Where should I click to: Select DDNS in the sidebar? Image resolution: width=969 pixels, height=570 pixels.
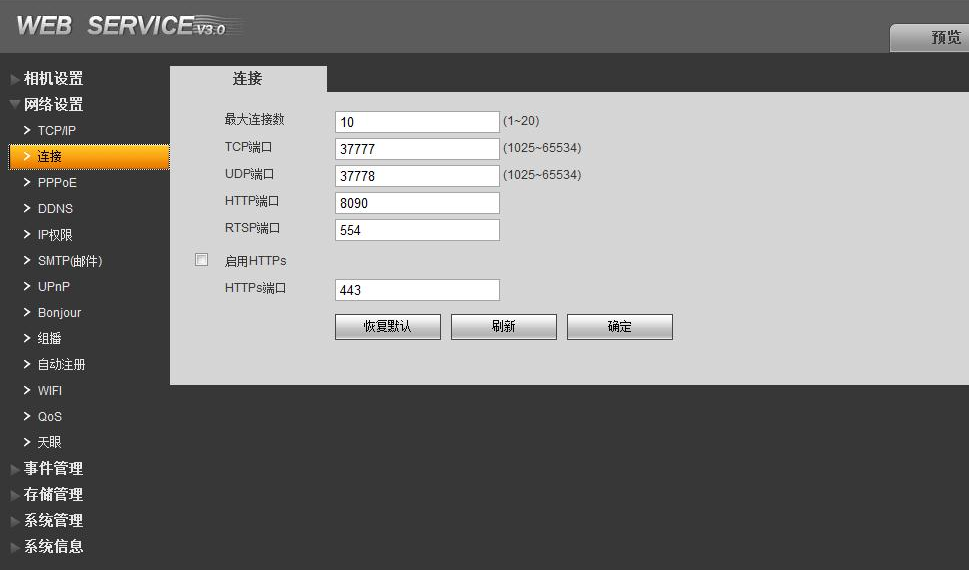point(55,209)
